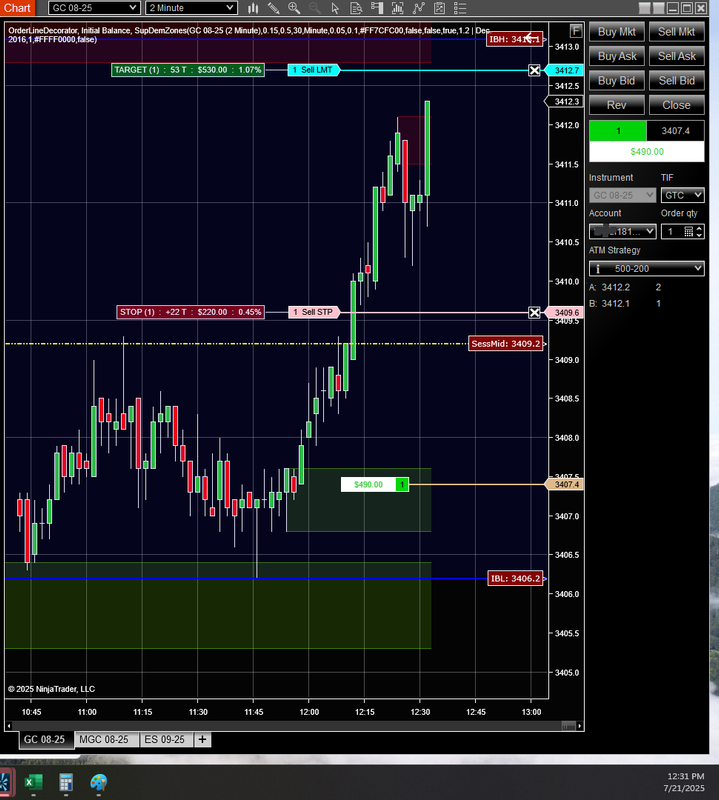This screenshot has height=800, width=719.
Task: Open the drawing tools pencil icon
Action: (x=274, y=8)
